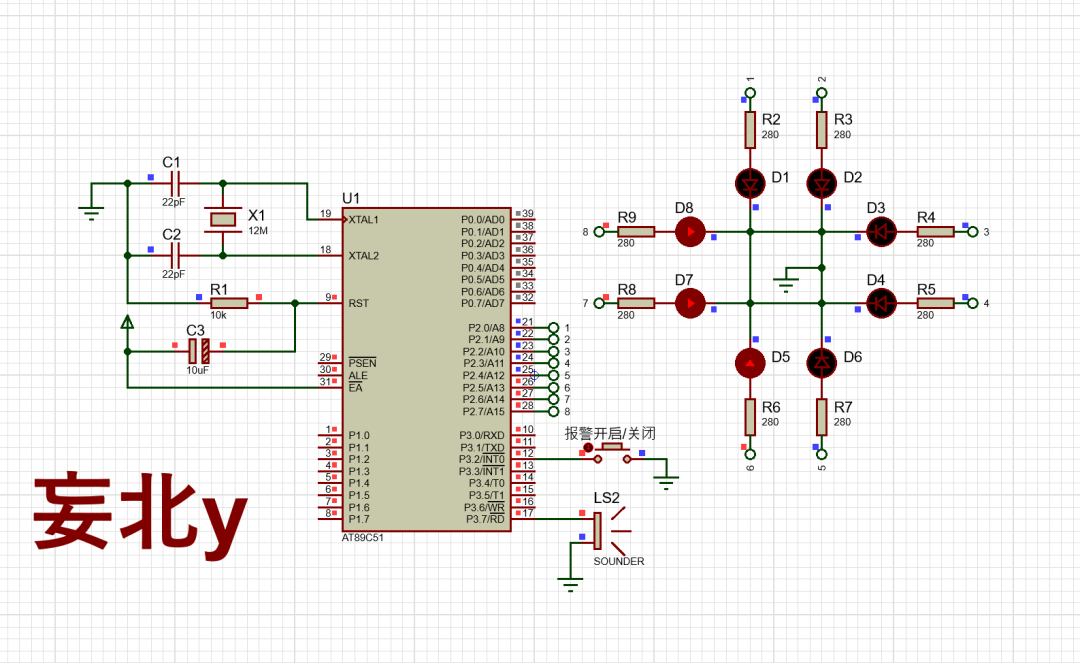The image size is (1080, 663).
Task: Select capacitor C1 symbol
Action: [x=175, y=184]
